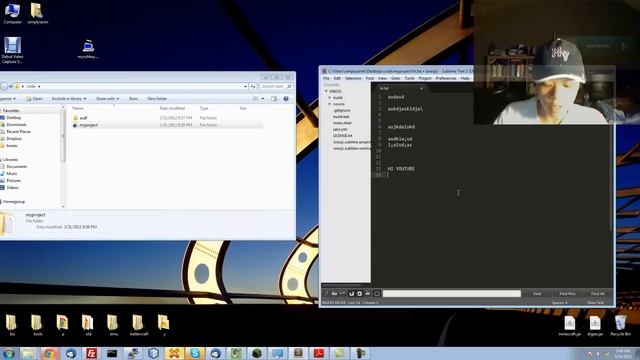The width and height of the screenshot is (640, 360).
Task: Open FileZilla from the taskbar
Action: coord(91,353)
